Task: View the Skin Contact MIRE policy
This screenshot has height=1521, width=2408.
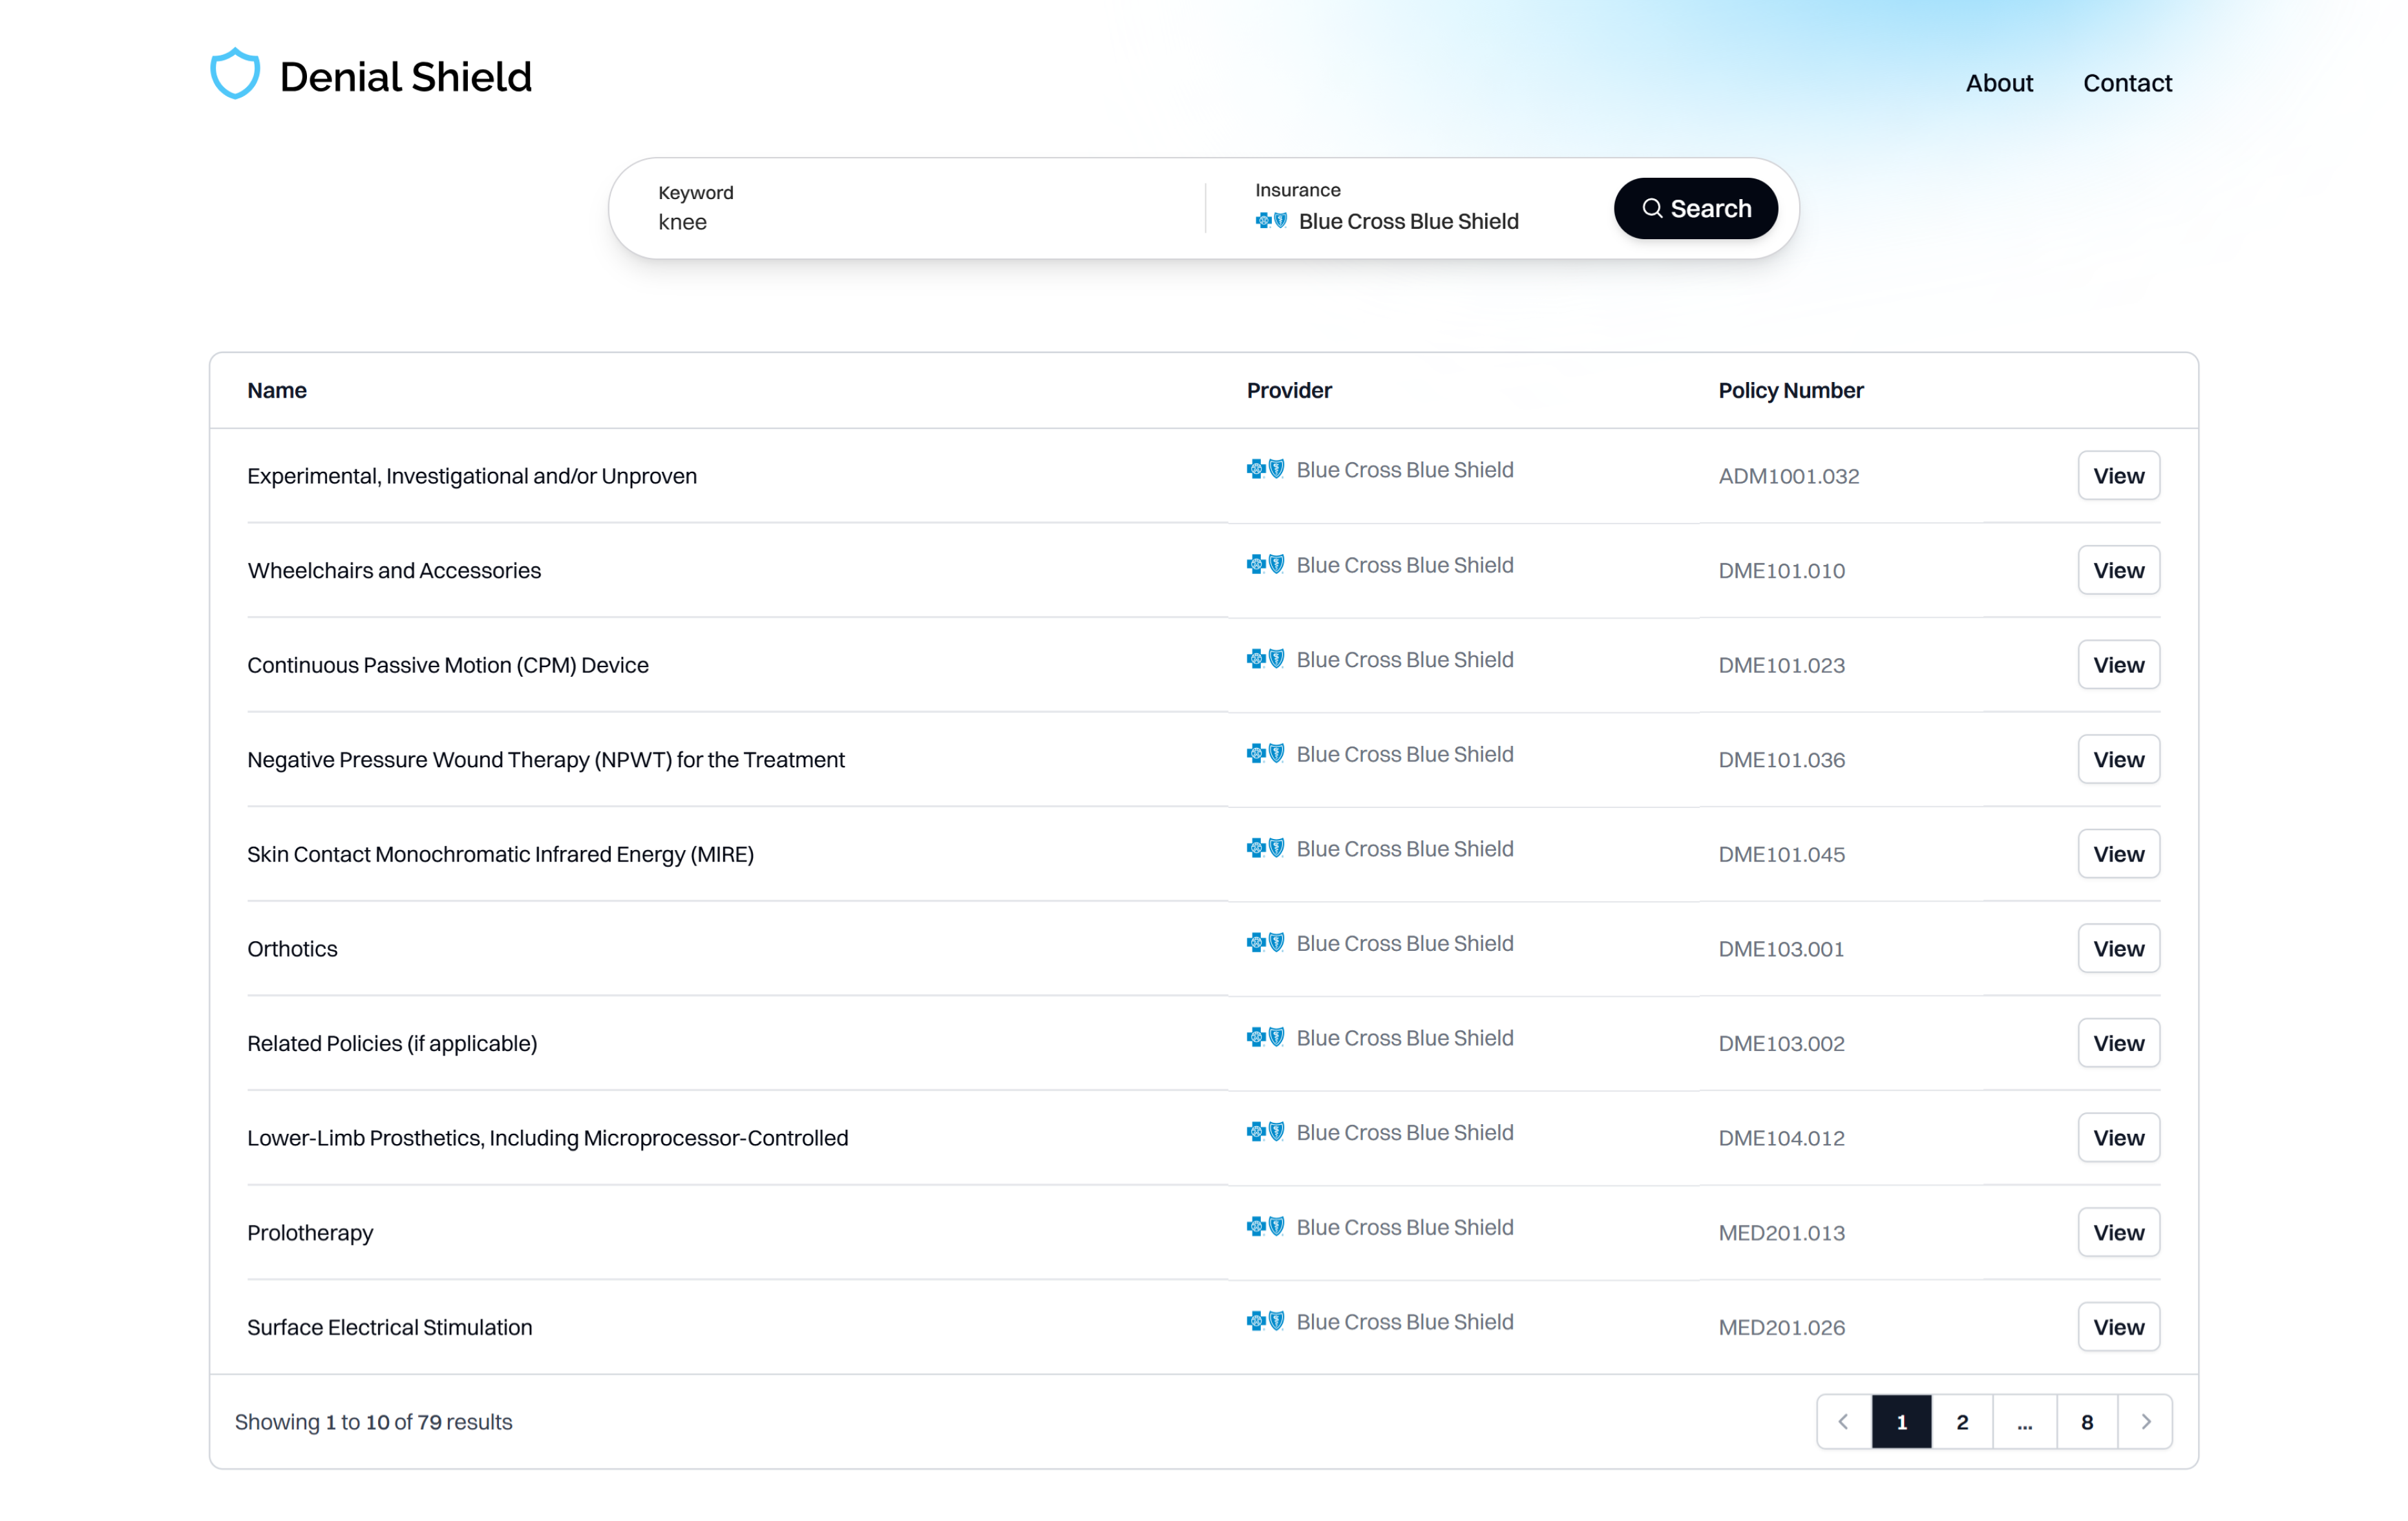Action: pyautogui.click(x=2118, y=853)
